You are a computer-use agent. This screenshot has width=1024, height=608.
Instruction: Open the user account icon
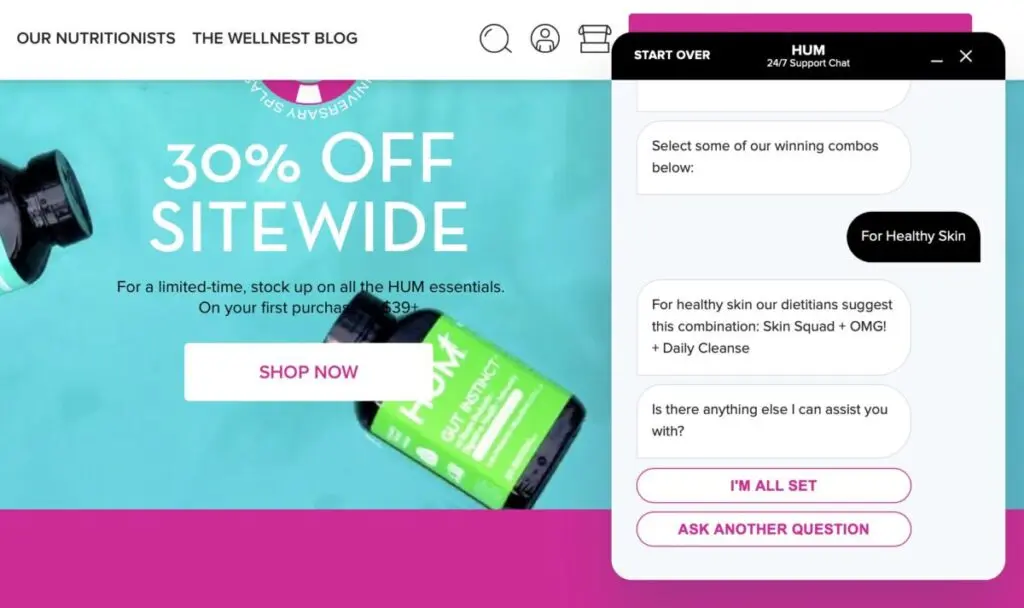[x=545, y=39]
